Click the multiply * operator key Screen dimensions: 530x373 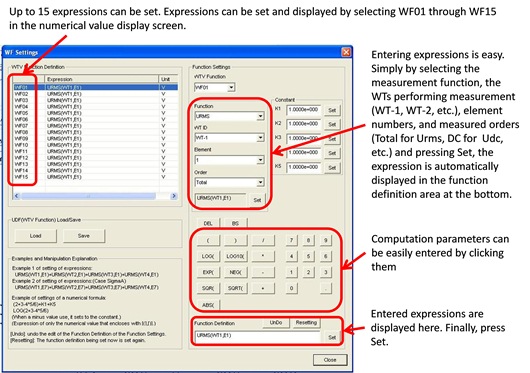point(263,256)
